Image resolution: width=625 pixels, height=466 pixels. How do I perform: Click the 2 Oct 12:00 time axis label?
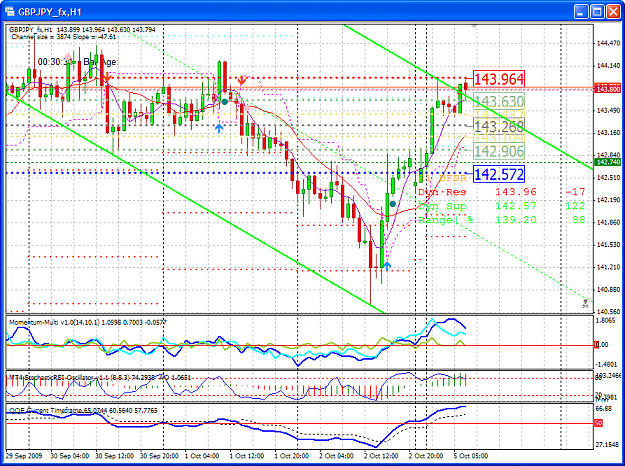click(381, 456)
